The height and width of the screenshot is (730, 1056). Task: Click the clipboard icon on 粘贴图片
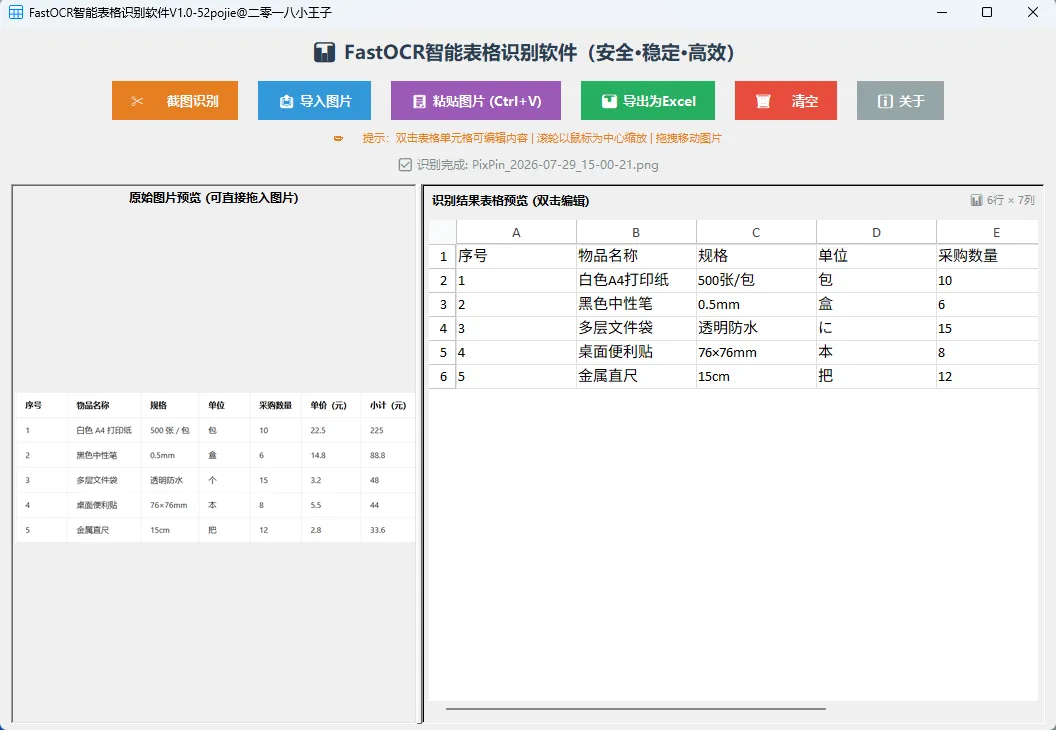click(419, 101)
